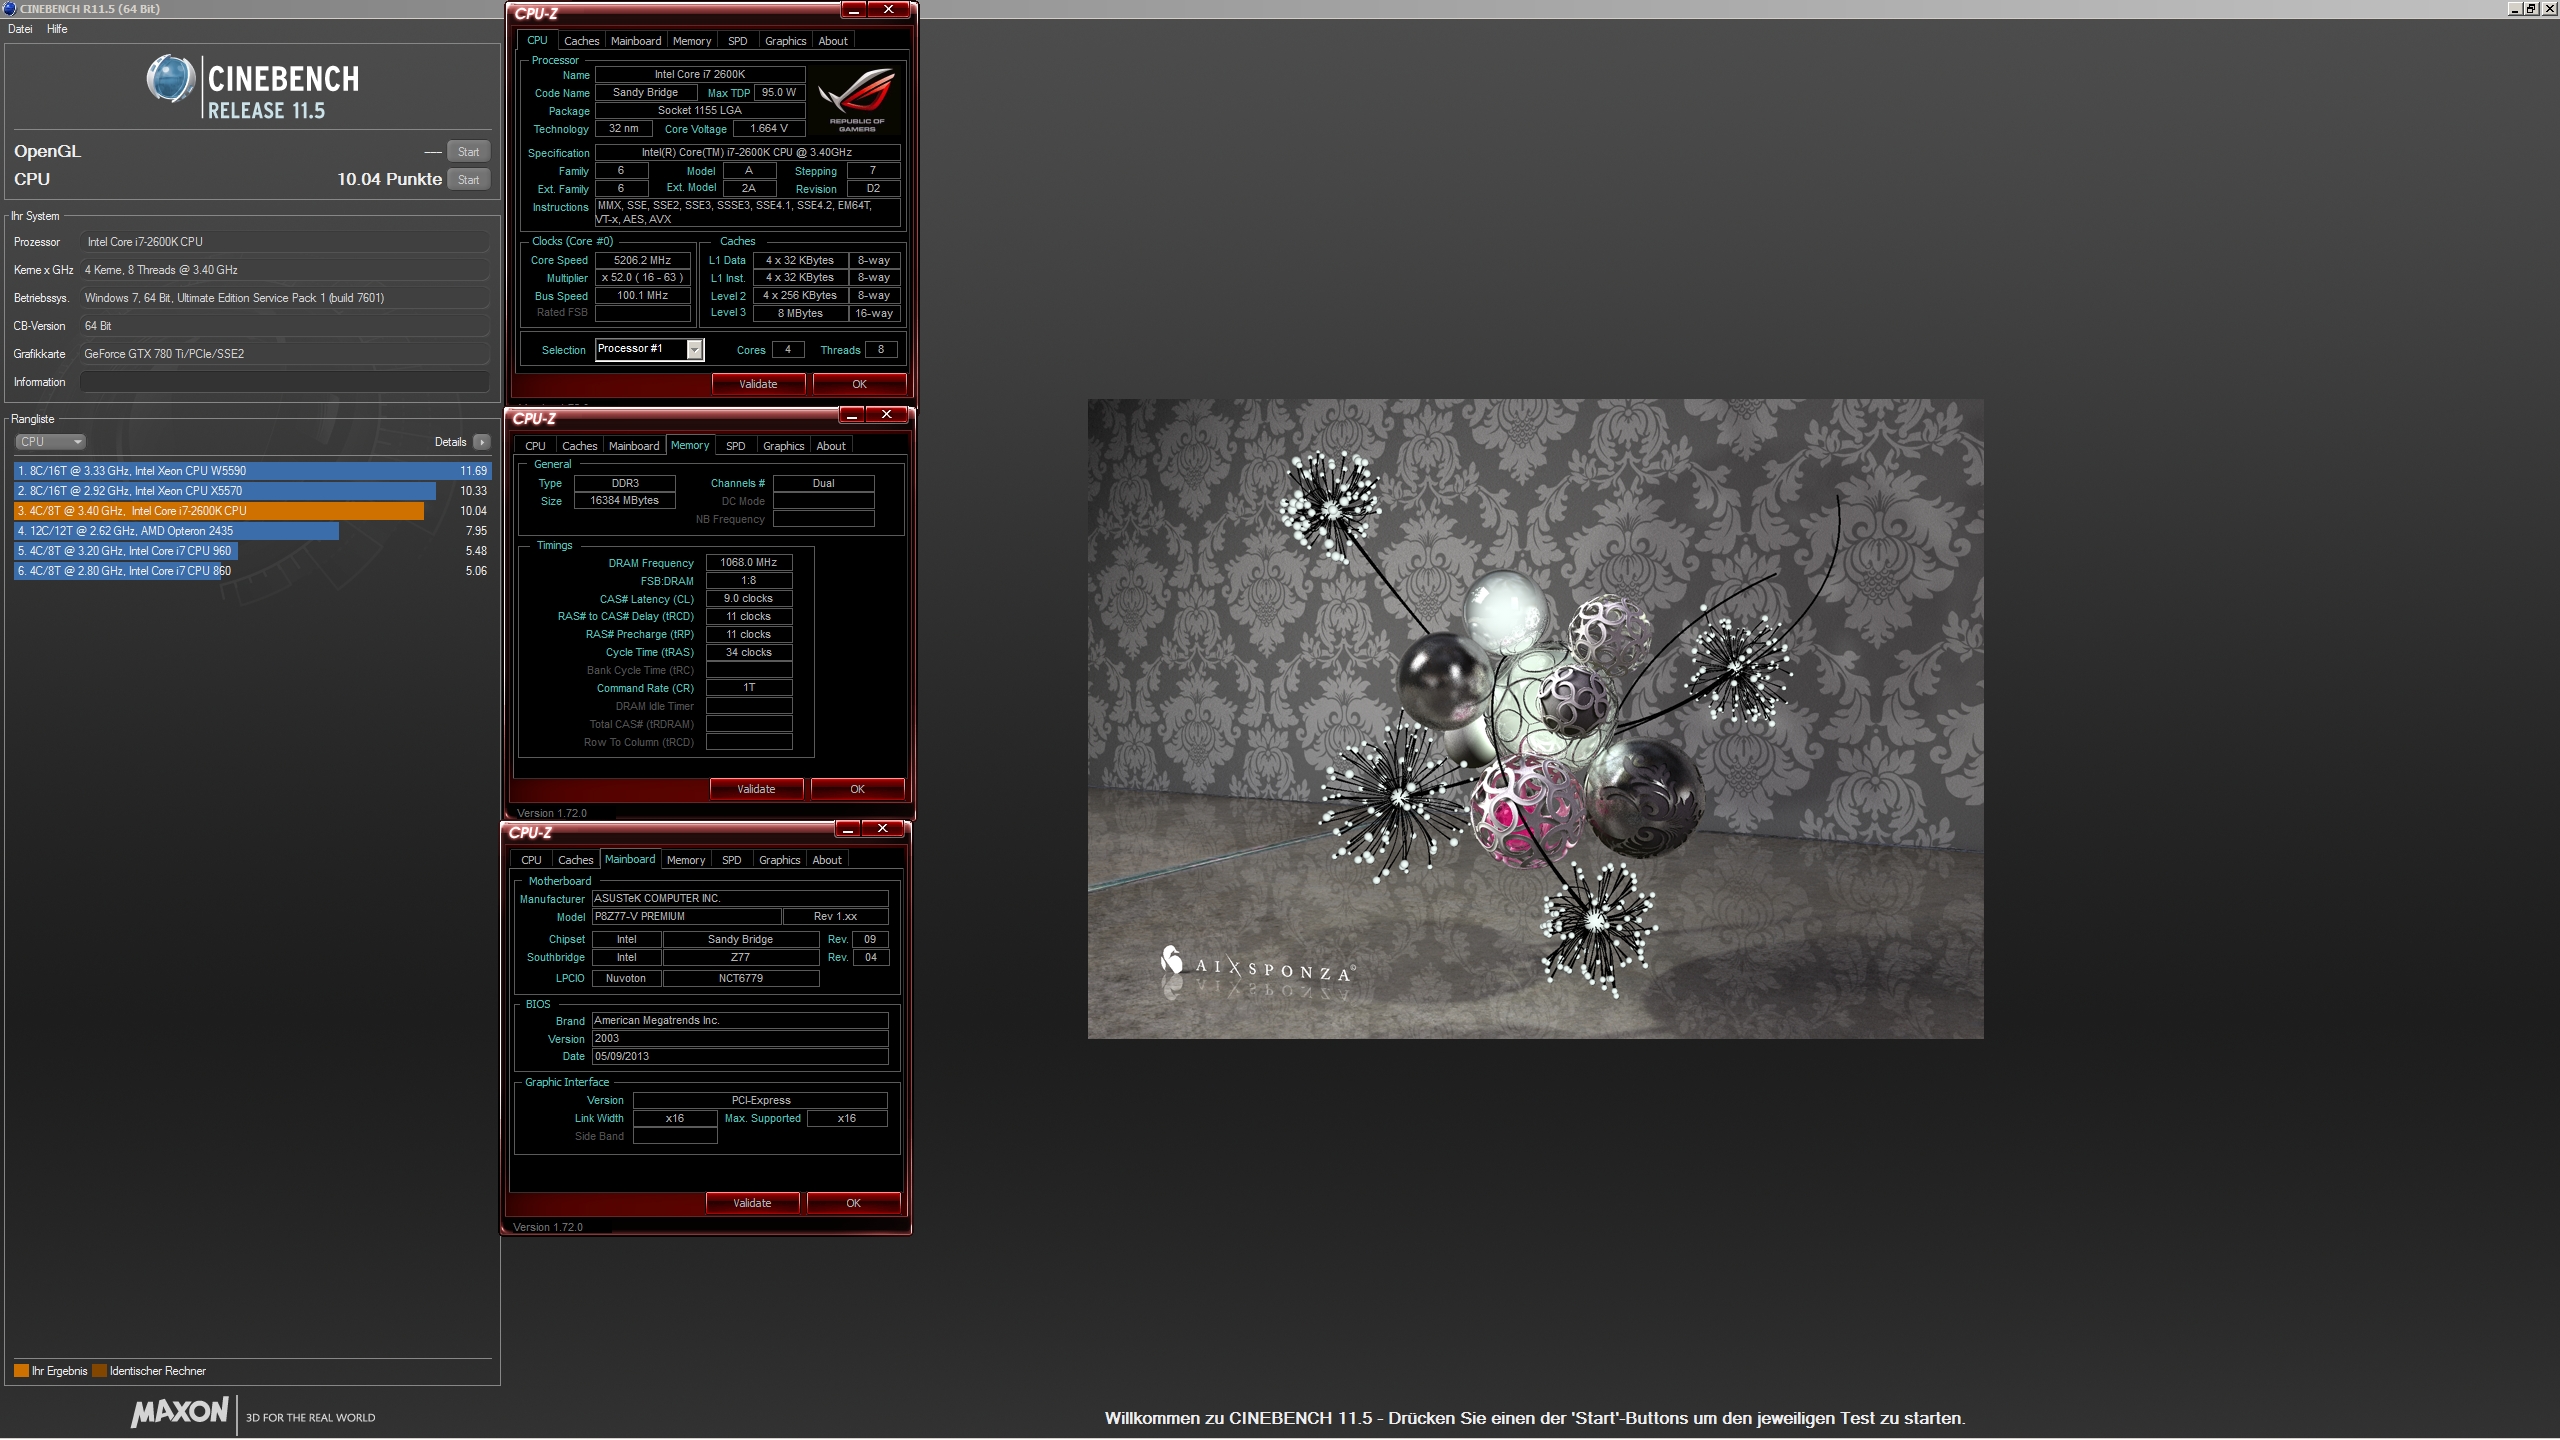Click the Details arrow button in Rangliste

[482, 442]
